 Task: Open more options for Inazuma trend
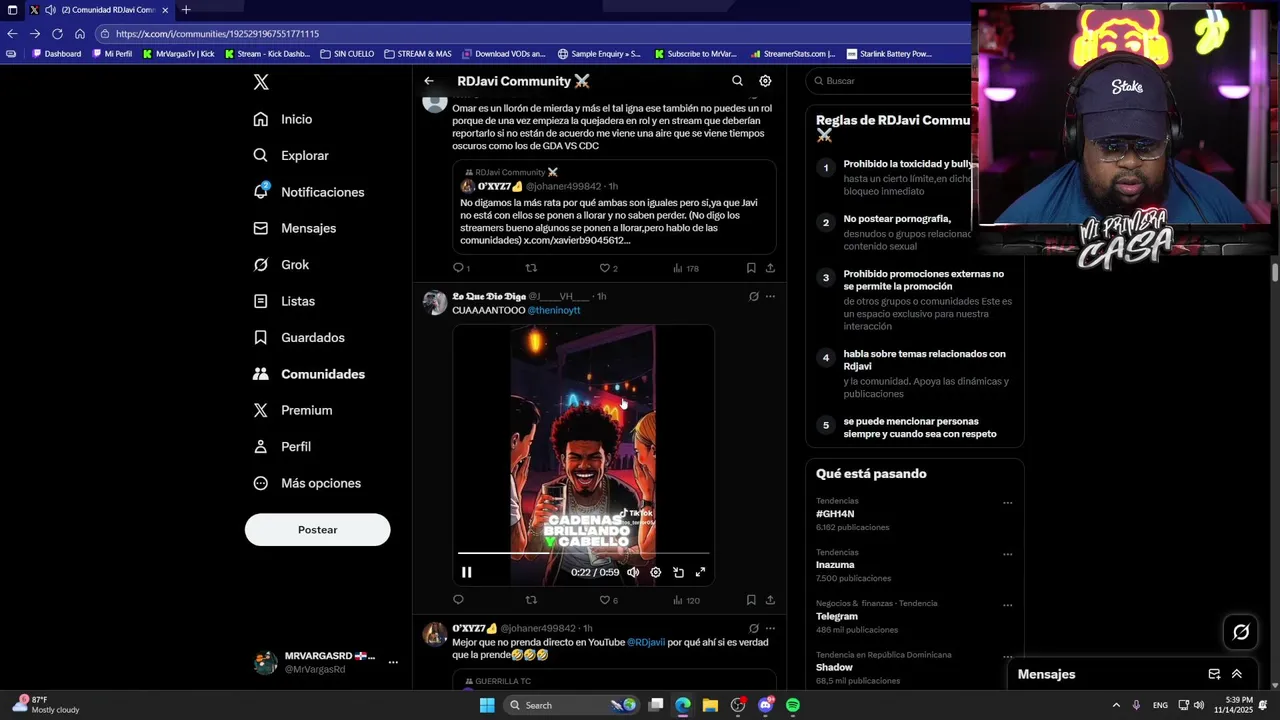pos(1007,554)
